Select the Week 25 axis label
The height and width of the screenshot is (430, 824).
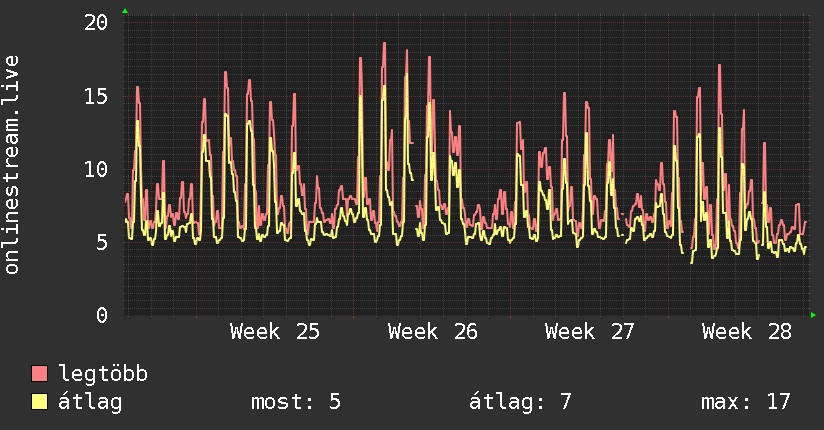point(275,332)
